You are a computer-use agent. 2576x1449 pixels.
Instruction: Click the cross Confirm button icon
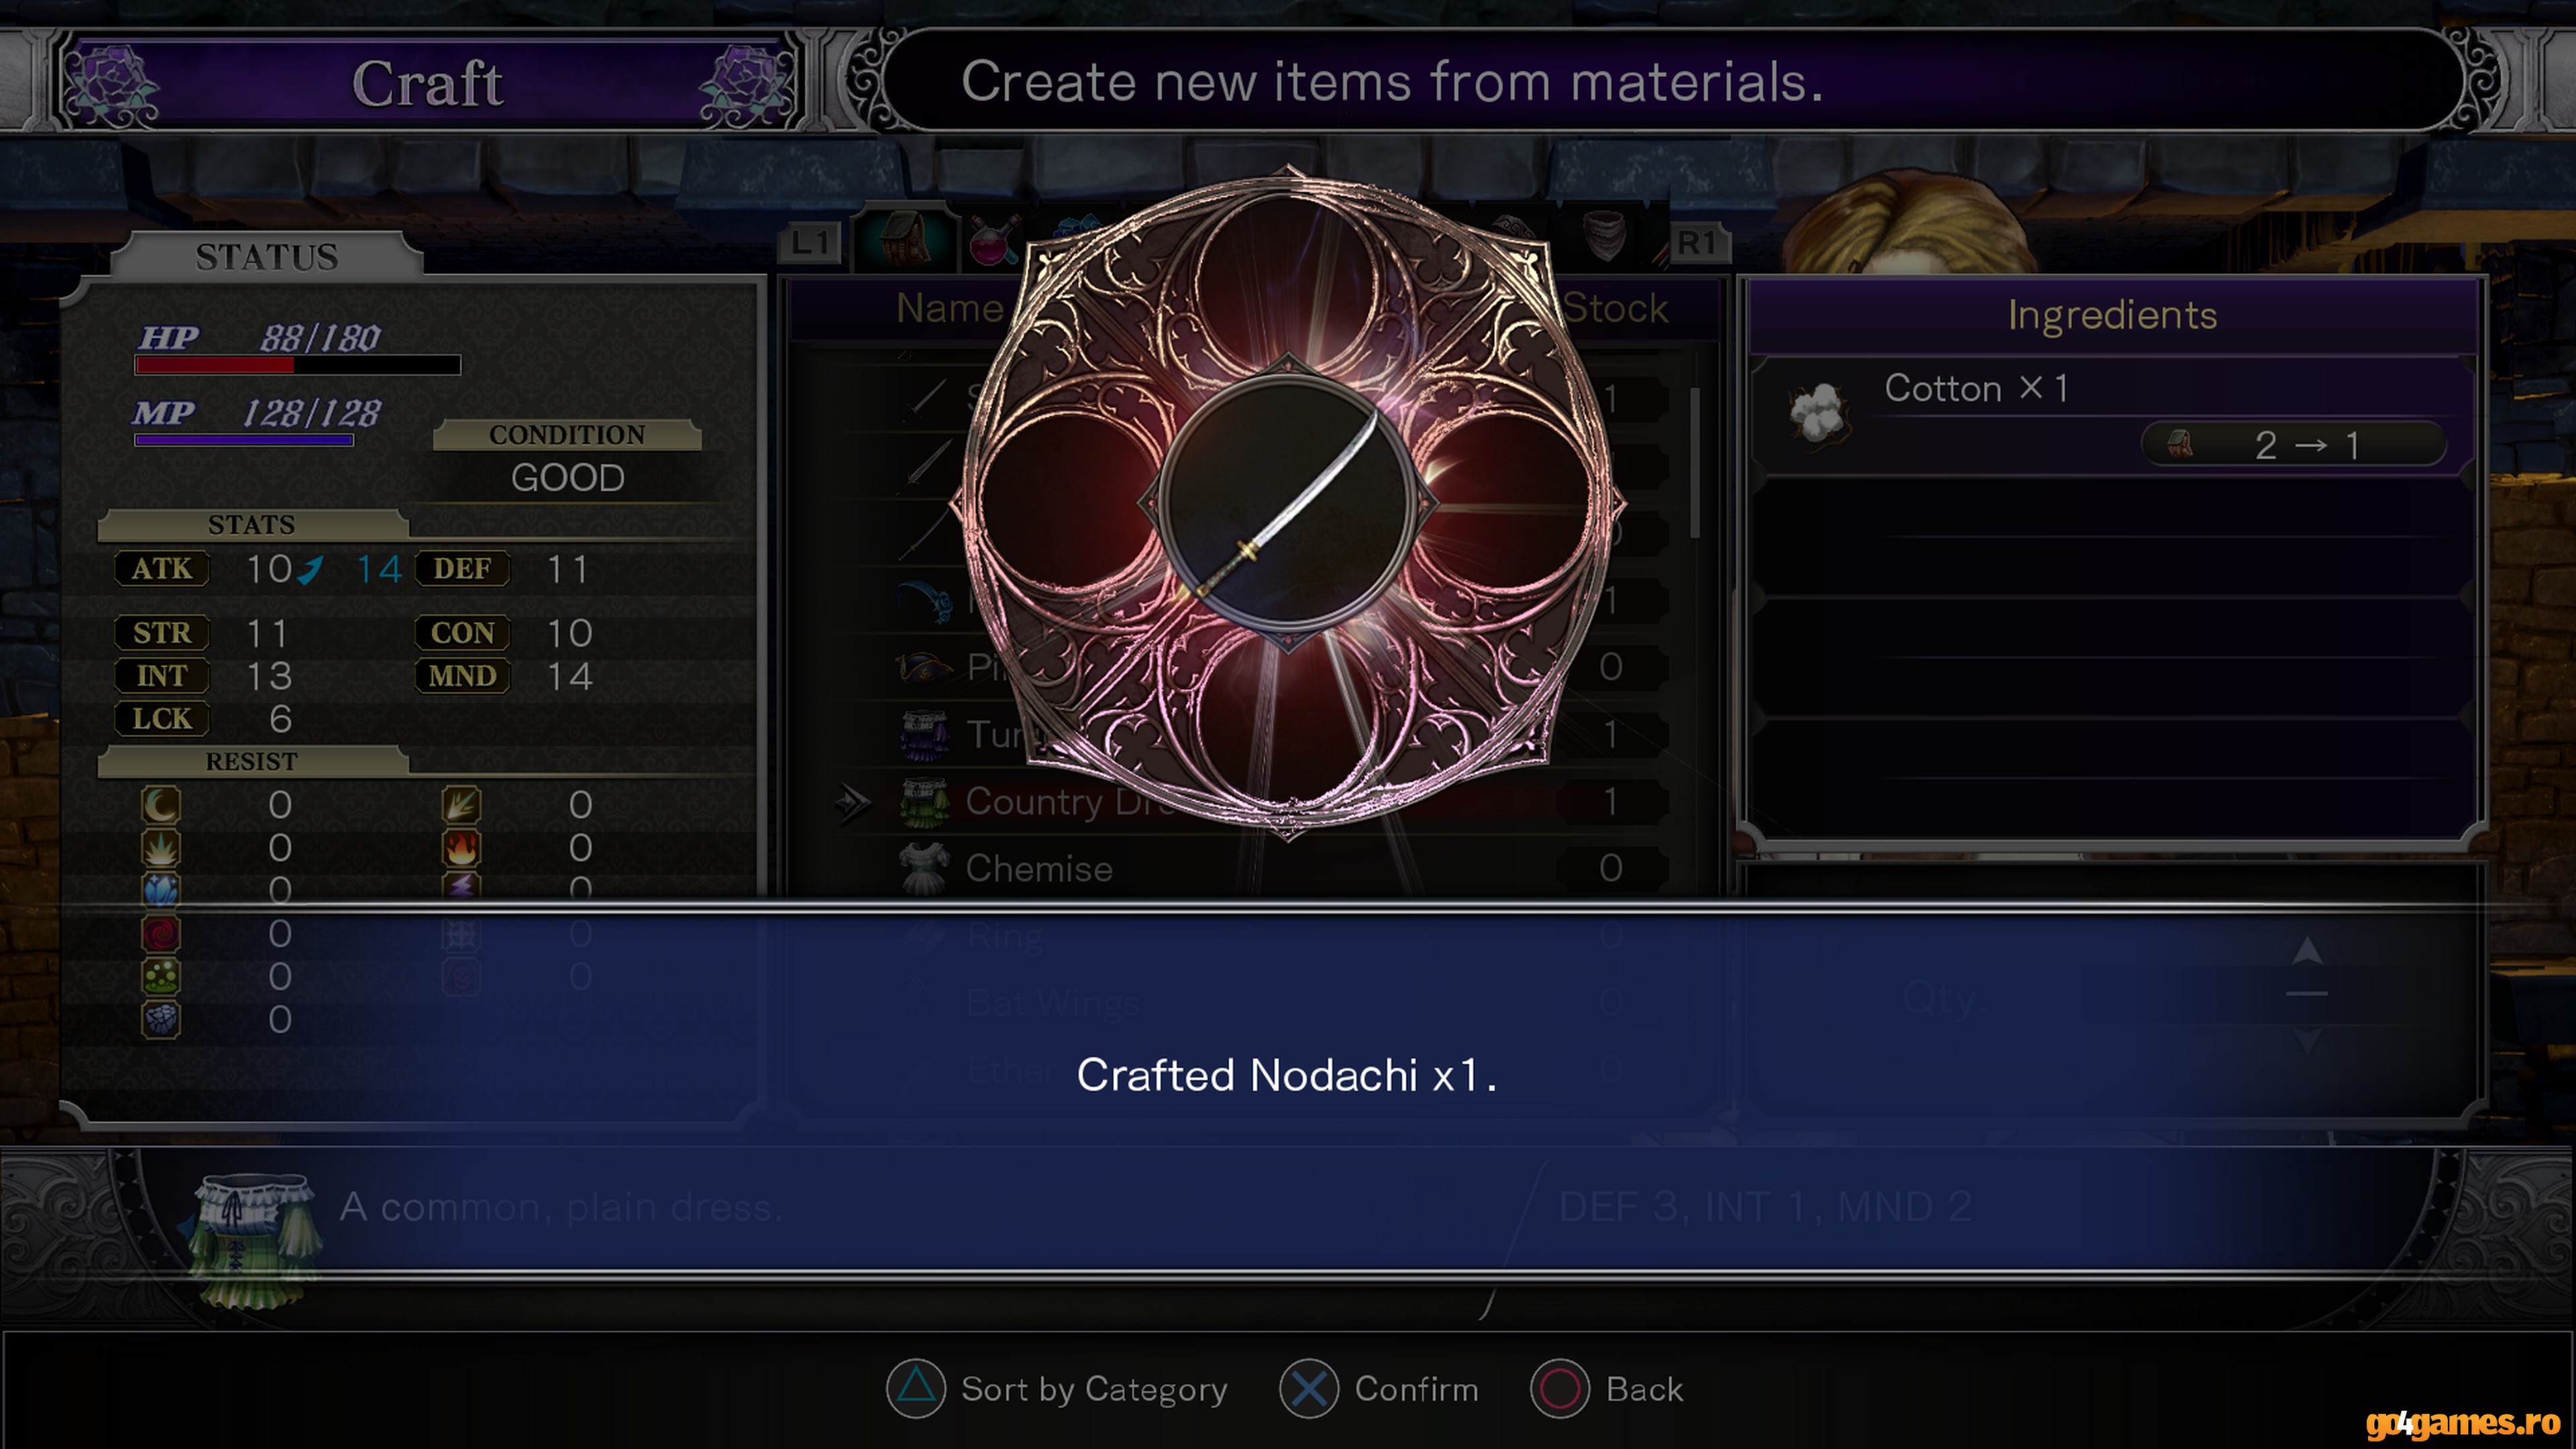tap(1309, 1388)
